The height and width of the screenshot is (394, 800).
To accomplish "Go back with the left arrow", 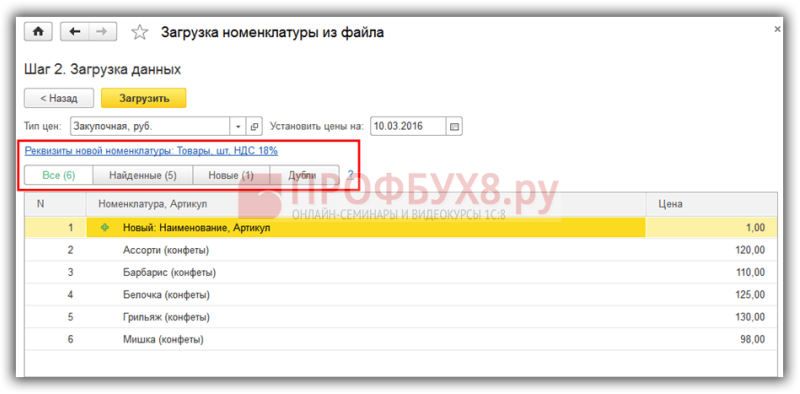I will 75,32.
